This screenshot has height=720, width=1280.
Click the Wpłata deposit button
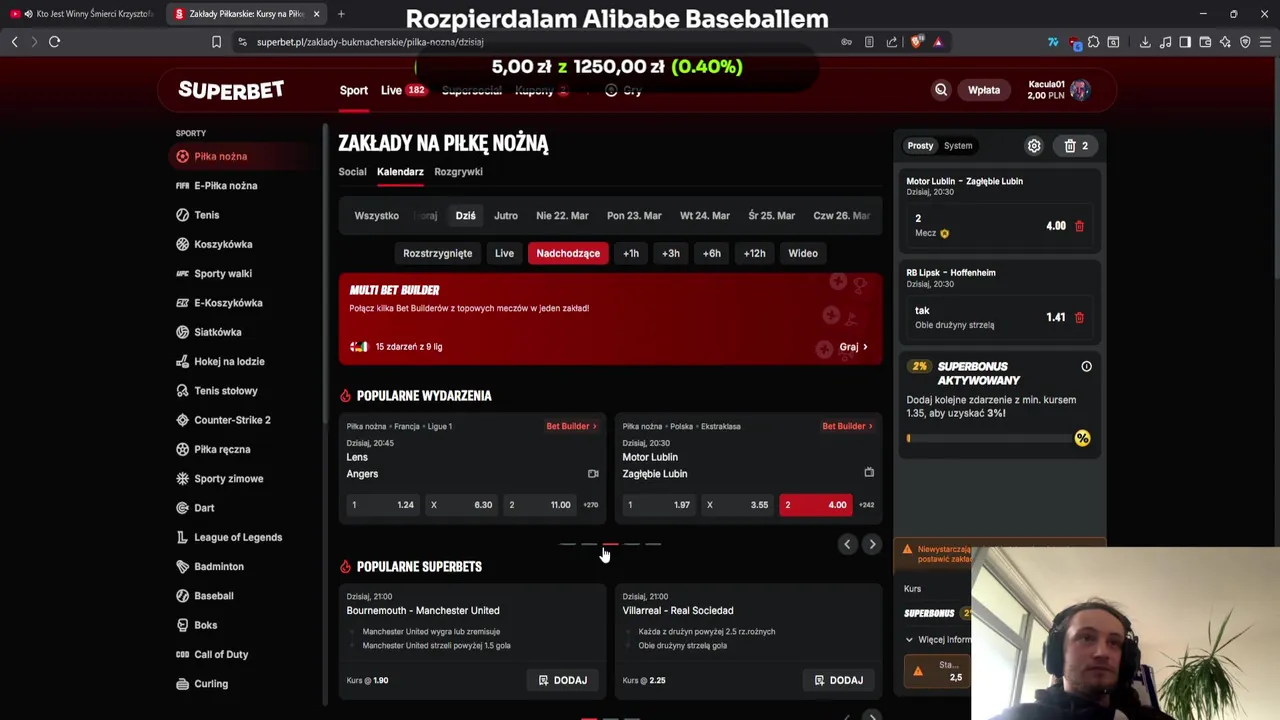coord(984,90)
